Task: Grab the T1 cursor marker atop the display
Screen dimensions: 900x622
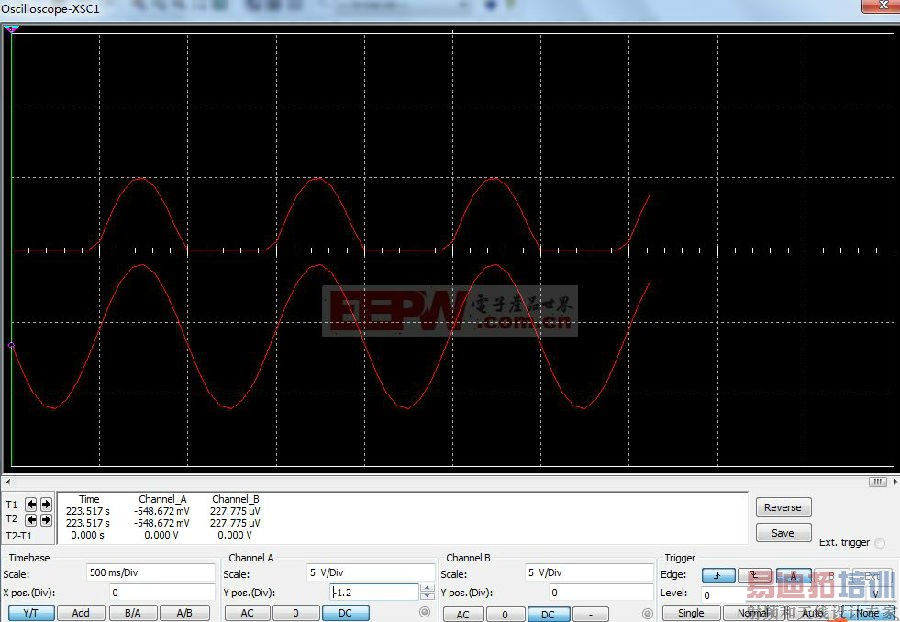Action: pos(11,29)
